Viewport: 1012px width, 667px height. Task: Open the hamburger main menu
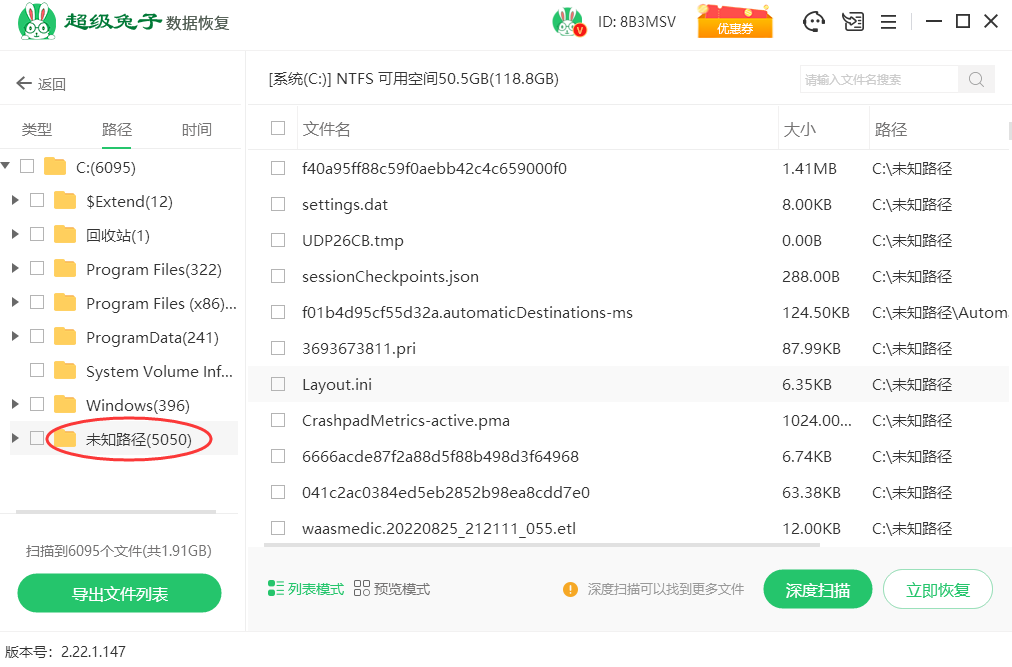pos(888,22)
